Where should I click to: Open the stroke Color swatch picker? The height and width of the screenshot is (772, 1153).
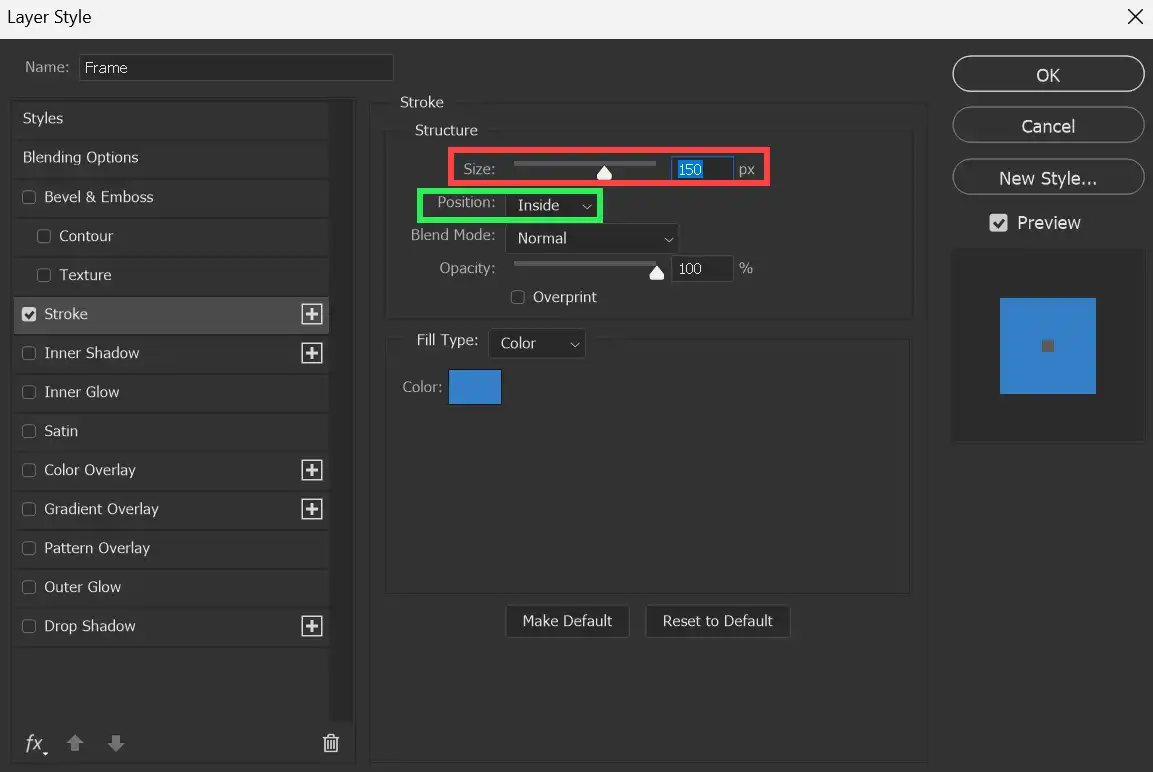click(x=475, y=387)
